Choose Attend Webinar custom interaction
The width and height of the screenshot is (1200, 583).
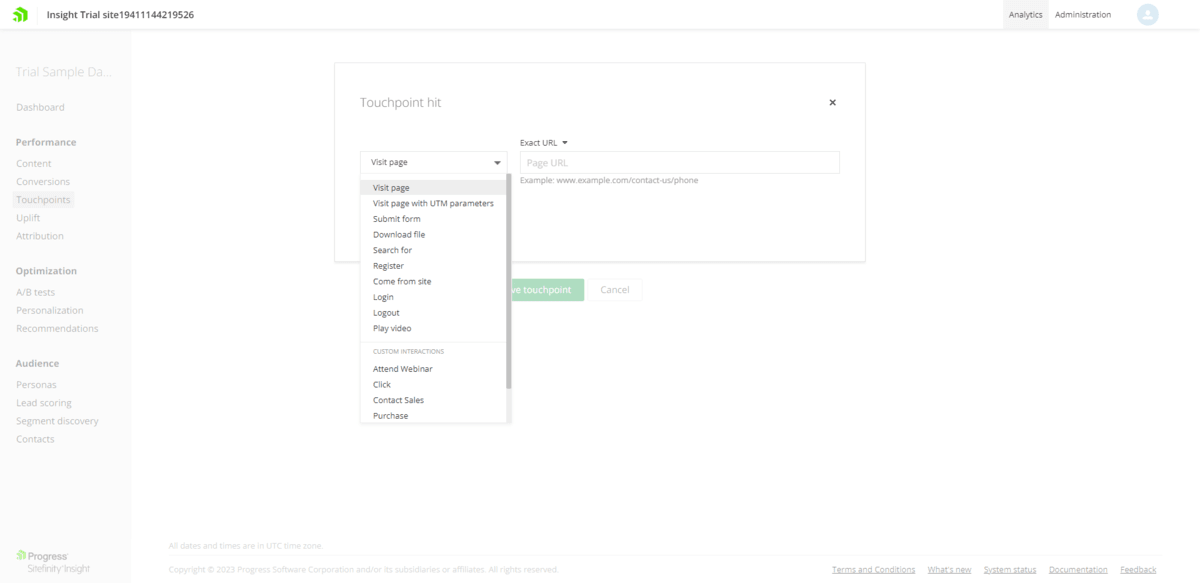(402, 368)
